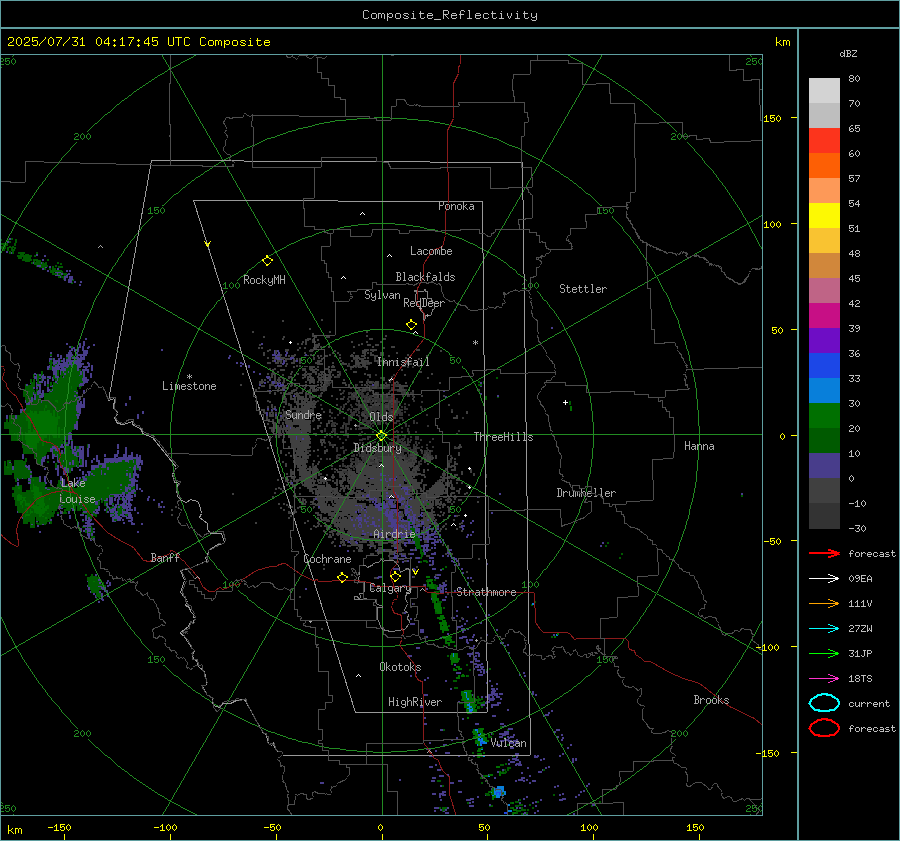Click the green 31JP arrow icon

[824, 653]
